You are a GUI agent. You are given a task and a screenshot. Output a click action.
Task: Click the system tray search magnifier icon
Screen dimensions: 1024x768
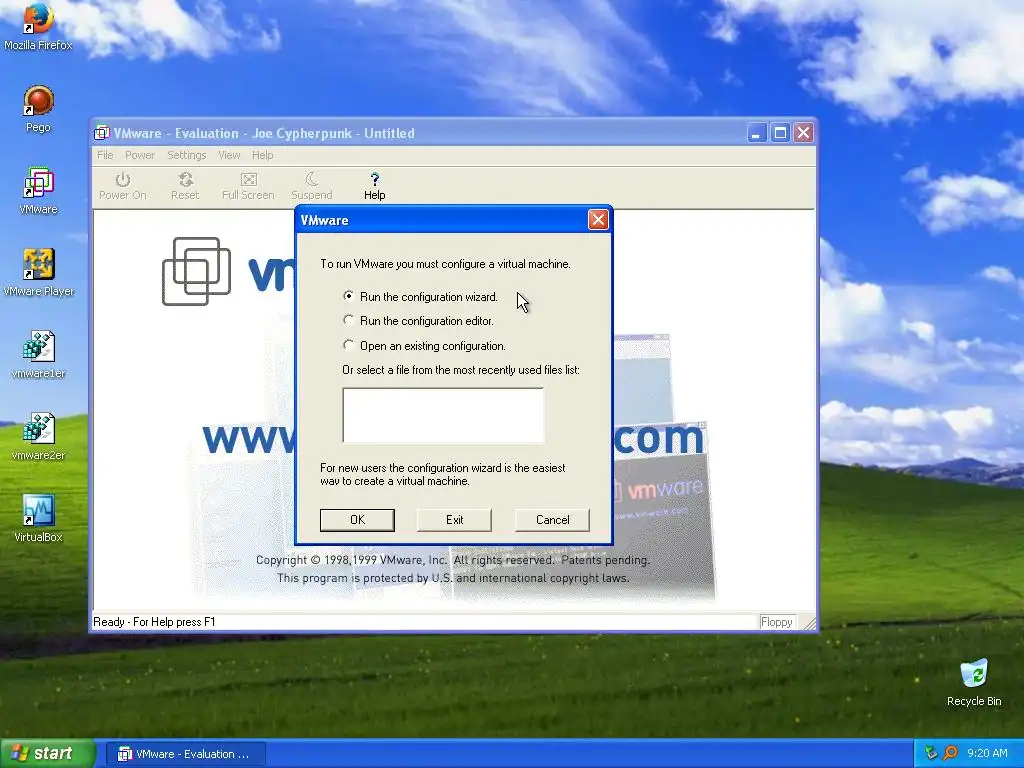click(x=950, y=753)
